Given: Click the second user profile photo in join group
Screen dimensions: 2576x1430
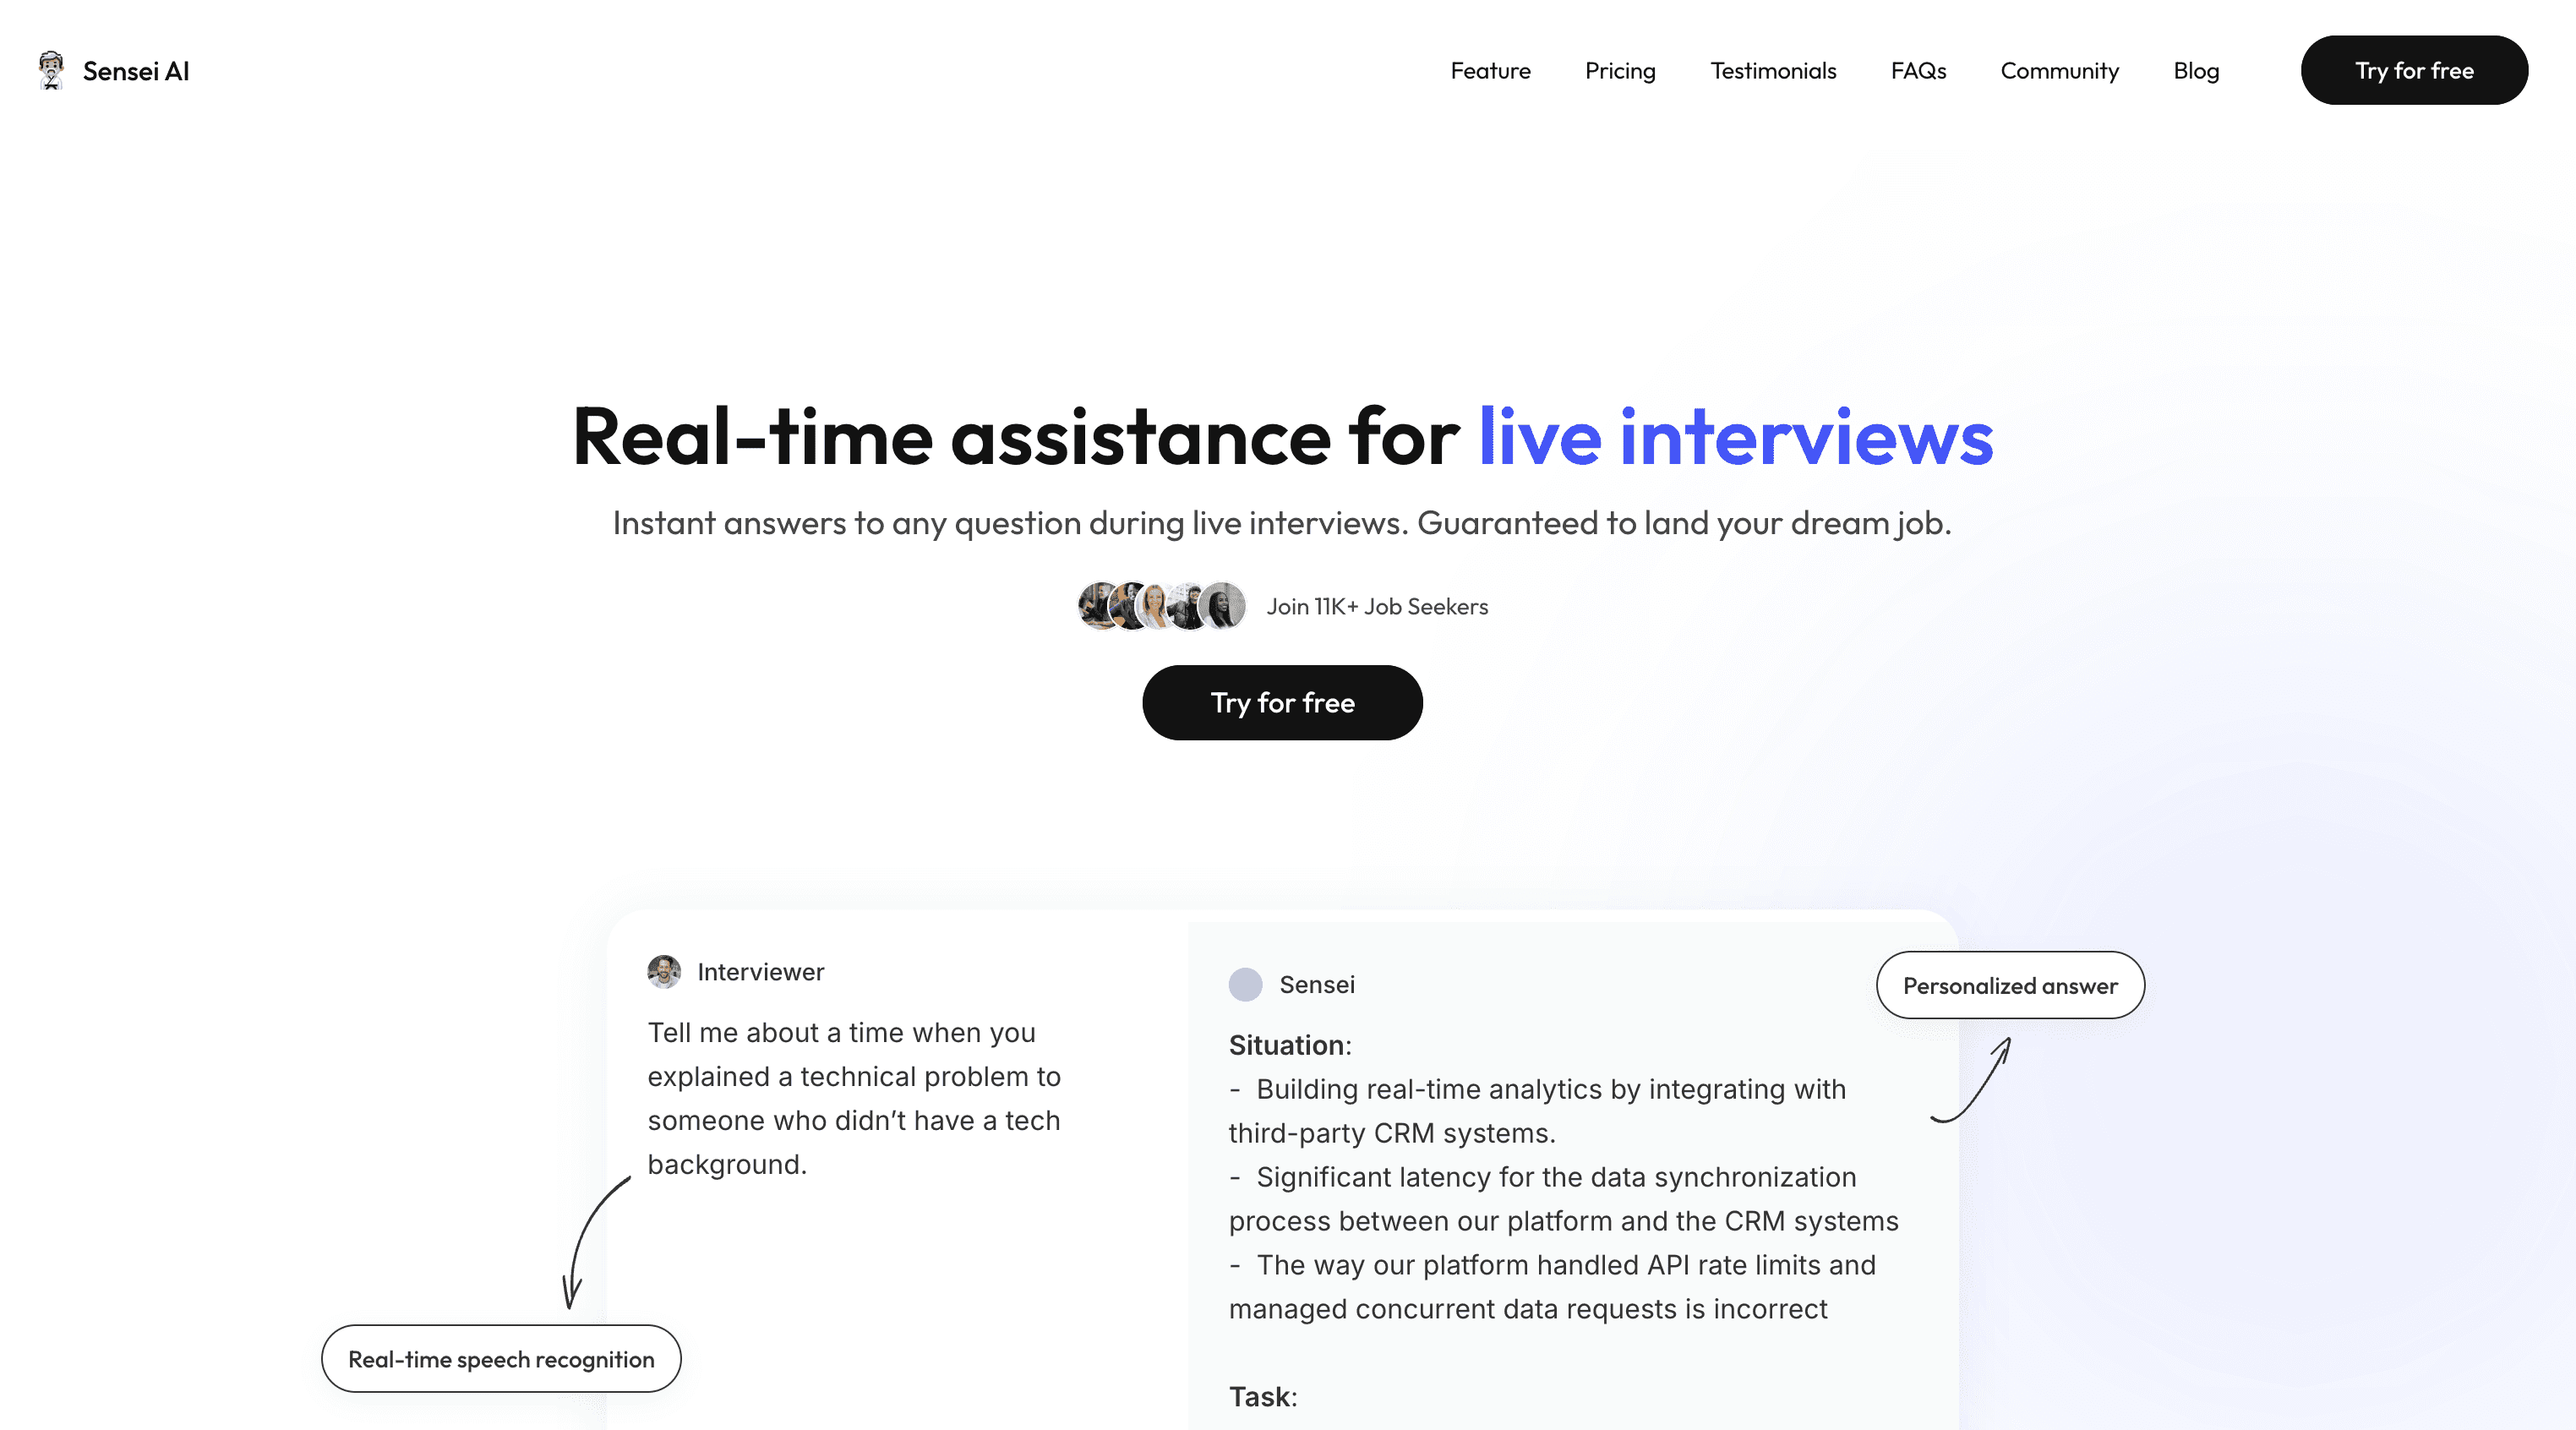Looking at the screenshot, I should click(1128, 606).
